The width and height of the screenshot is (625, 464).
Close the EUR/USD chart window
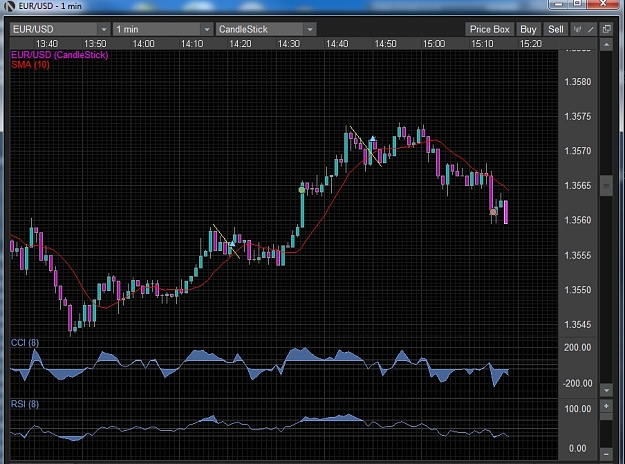(603, 4)
